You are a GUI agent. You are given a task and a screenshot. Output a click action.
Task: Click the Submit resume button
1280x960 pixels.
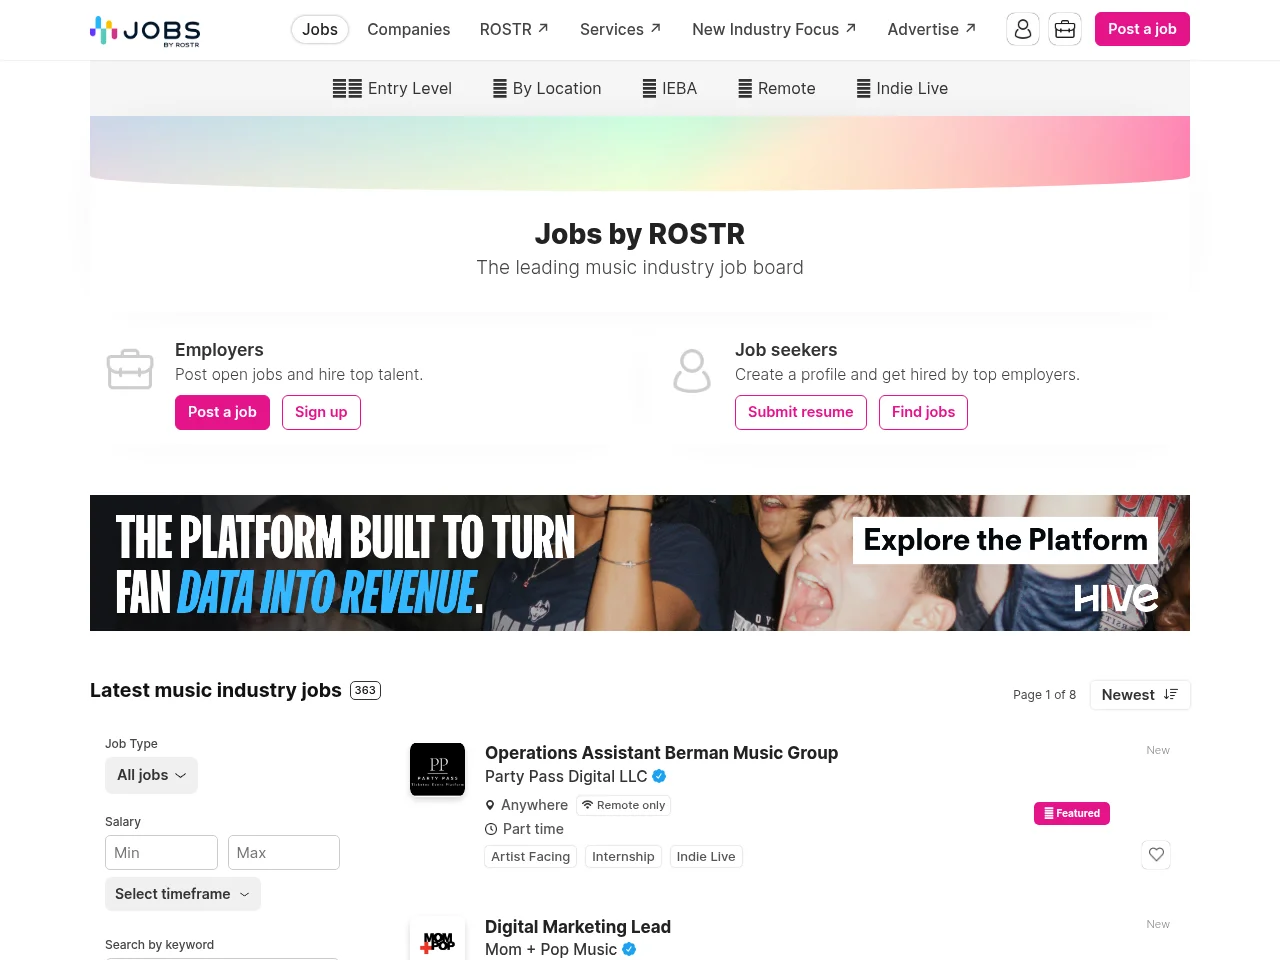(x=801, y=412)
